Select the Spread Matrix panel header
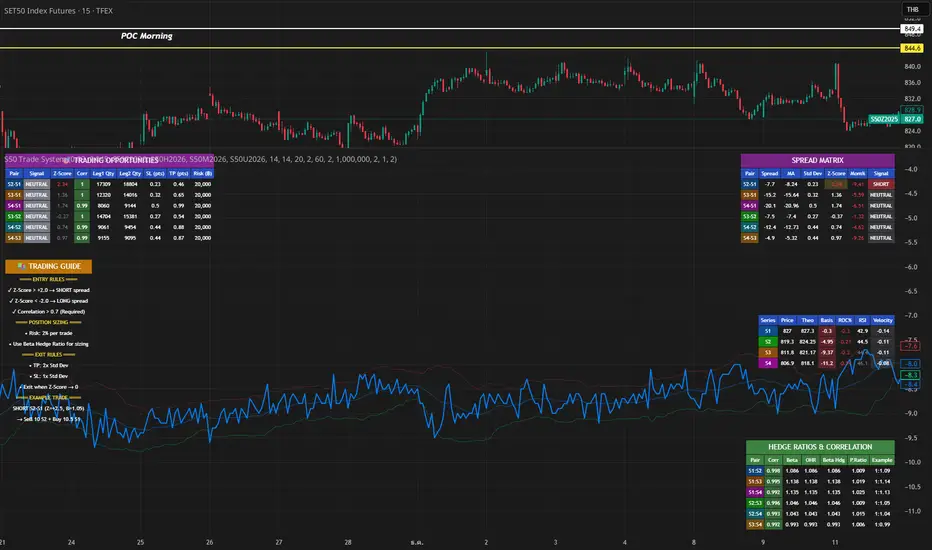The width and height of the screenshot is (932, 550). 818,160
